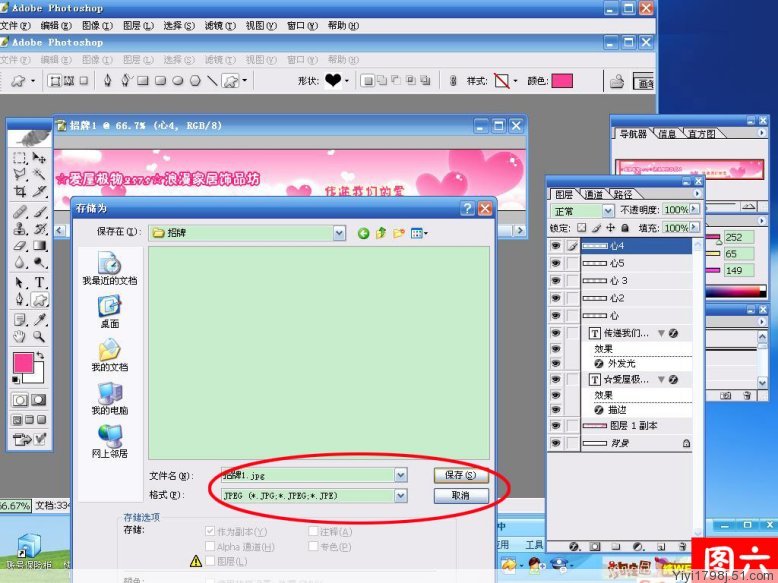Screen dimensions: 778x583
Task: Open the 文件 menu
Action: tap(15, 25)
